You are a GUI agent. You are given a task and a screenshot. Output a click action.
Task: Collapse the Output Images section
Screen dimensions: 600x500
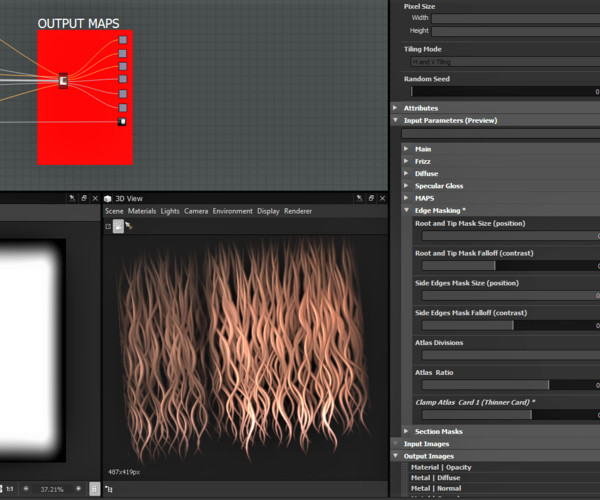point(395,456)
